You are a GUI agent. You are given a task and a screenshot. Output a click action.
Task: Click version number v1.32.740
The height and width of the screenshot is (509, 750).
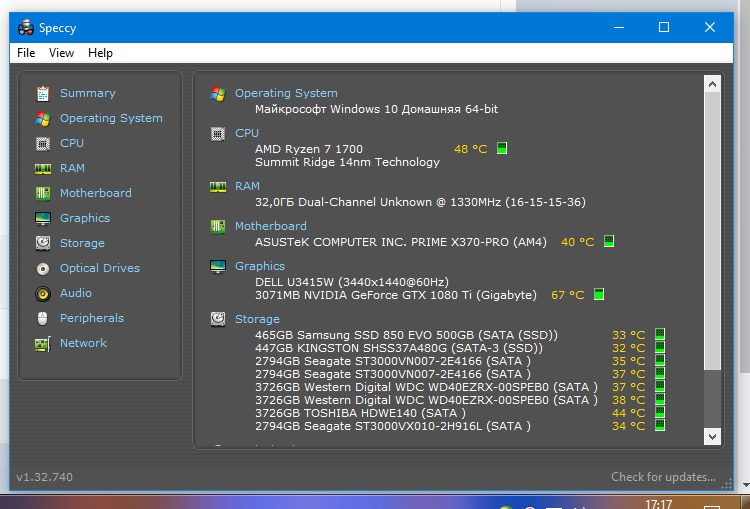(44, 477)
